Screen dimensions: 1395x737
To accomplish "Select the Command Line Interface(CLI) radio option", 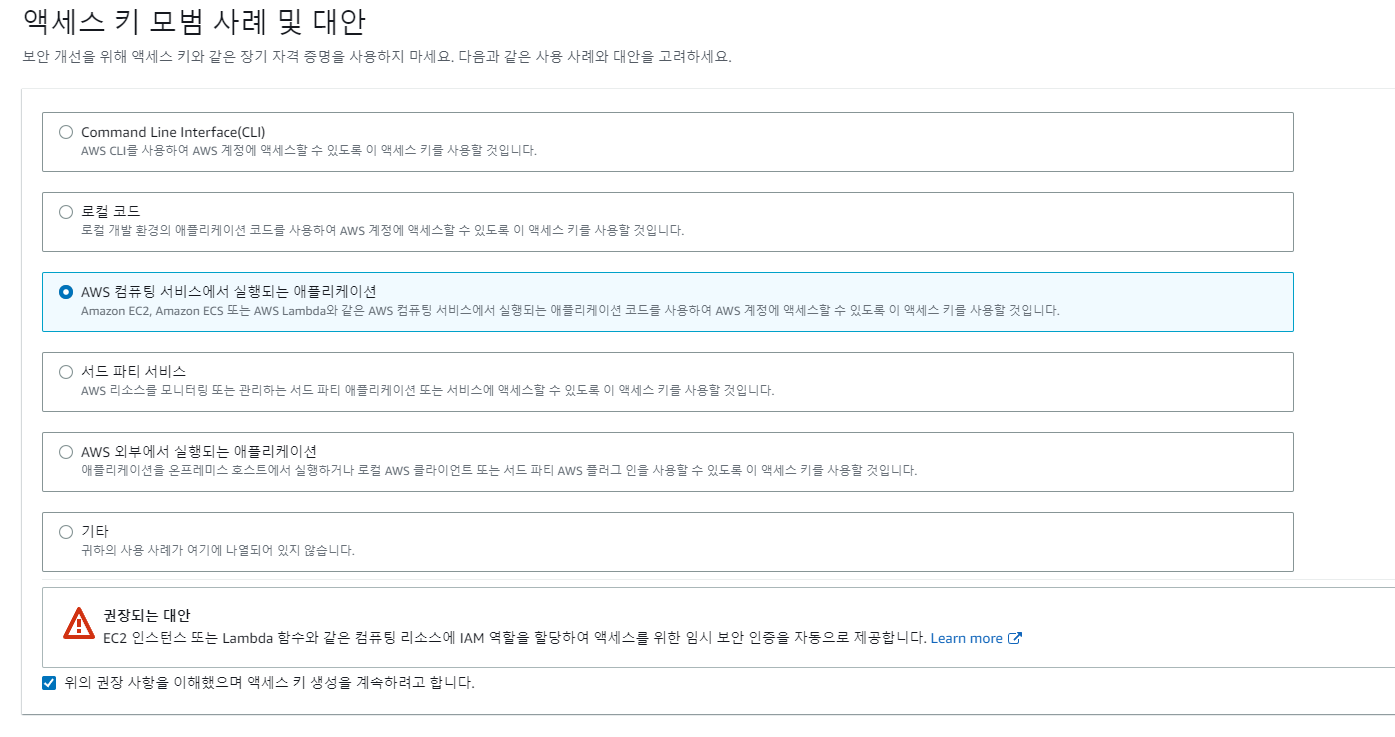I will pos(66,132).
